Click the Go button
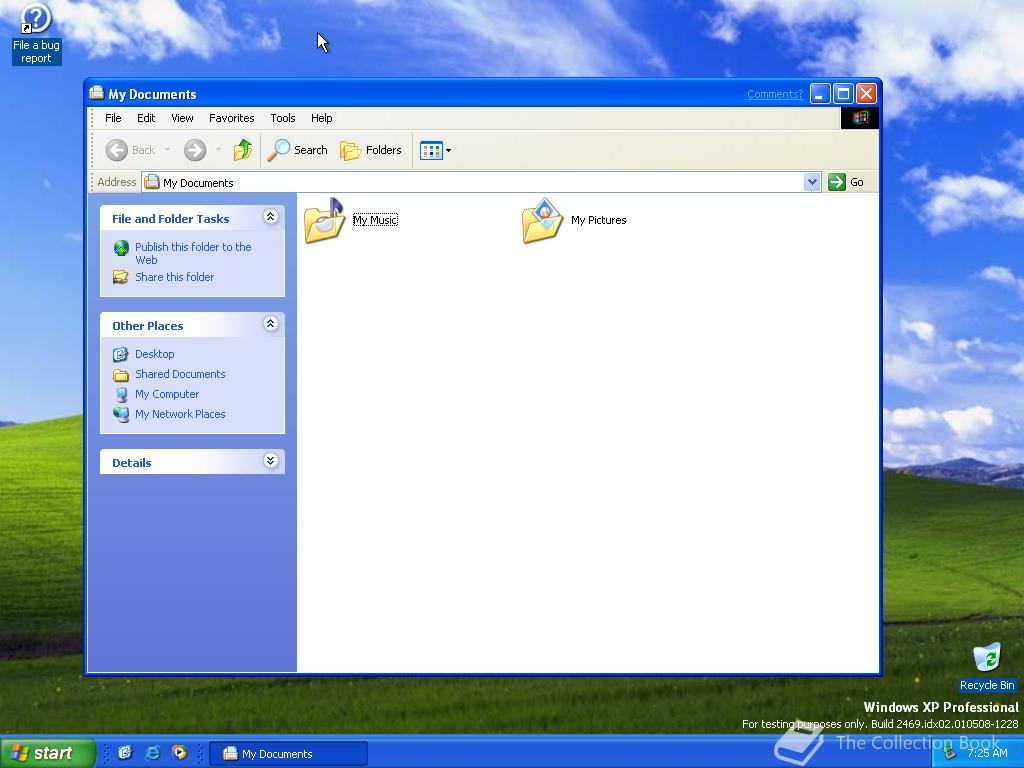Image resolution: width=1024 pixels, height=768 pixels. (x=846, y=182)
